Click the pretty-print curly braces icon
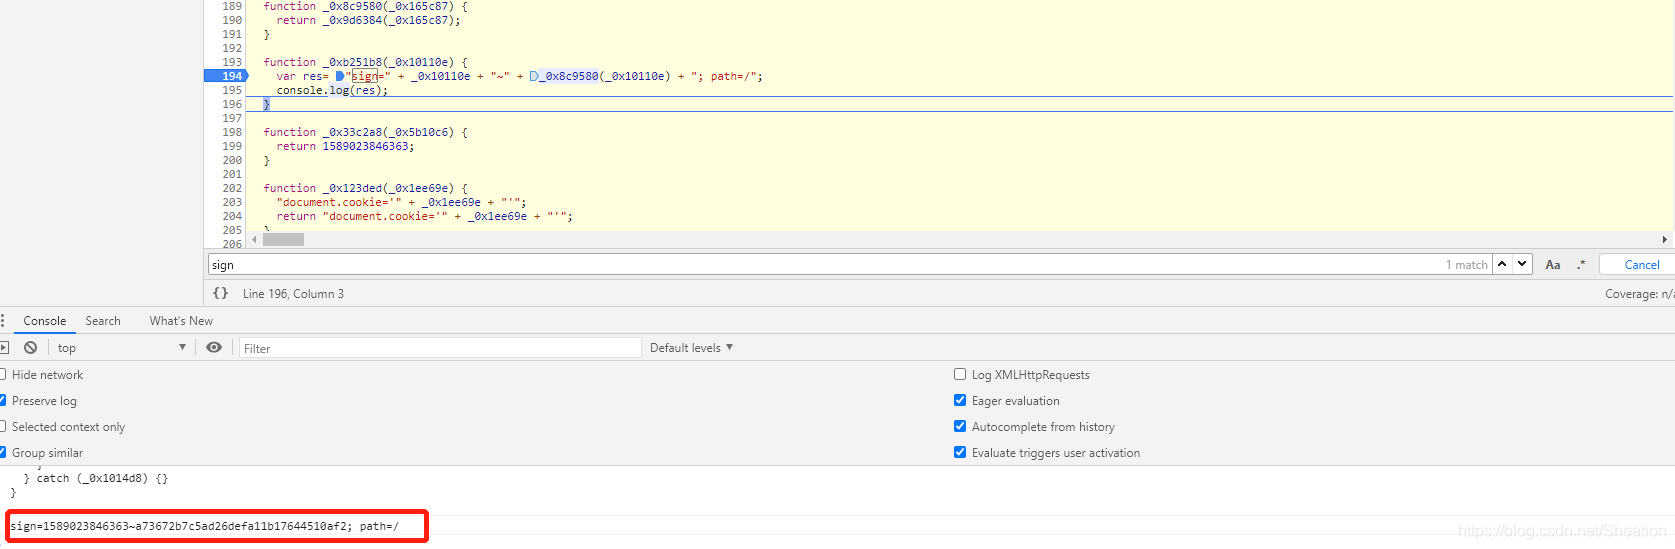 [220, 293]
